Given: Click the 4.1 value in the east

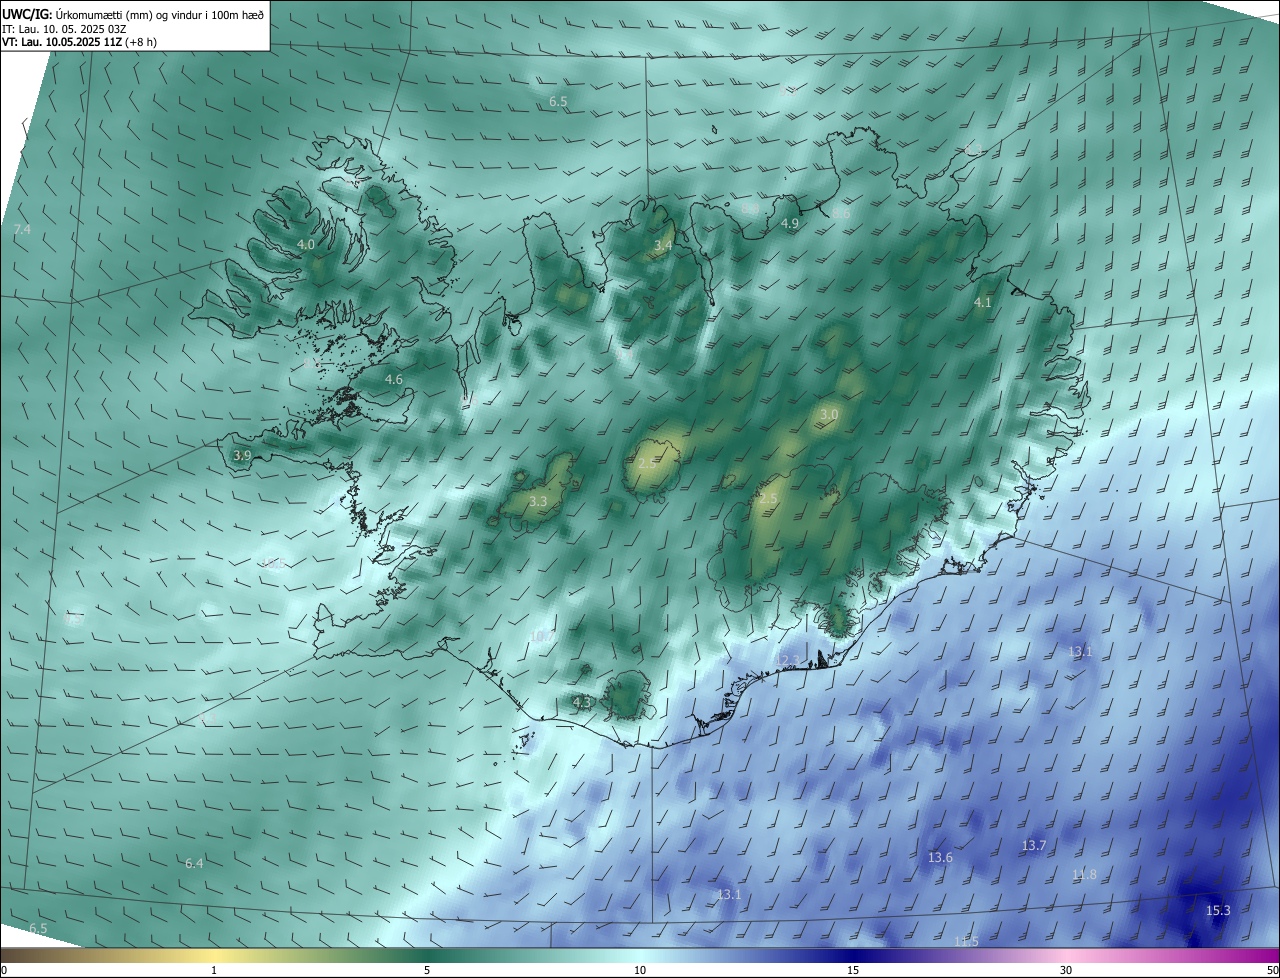Looking at the screenshot, I should click(983, 302).
